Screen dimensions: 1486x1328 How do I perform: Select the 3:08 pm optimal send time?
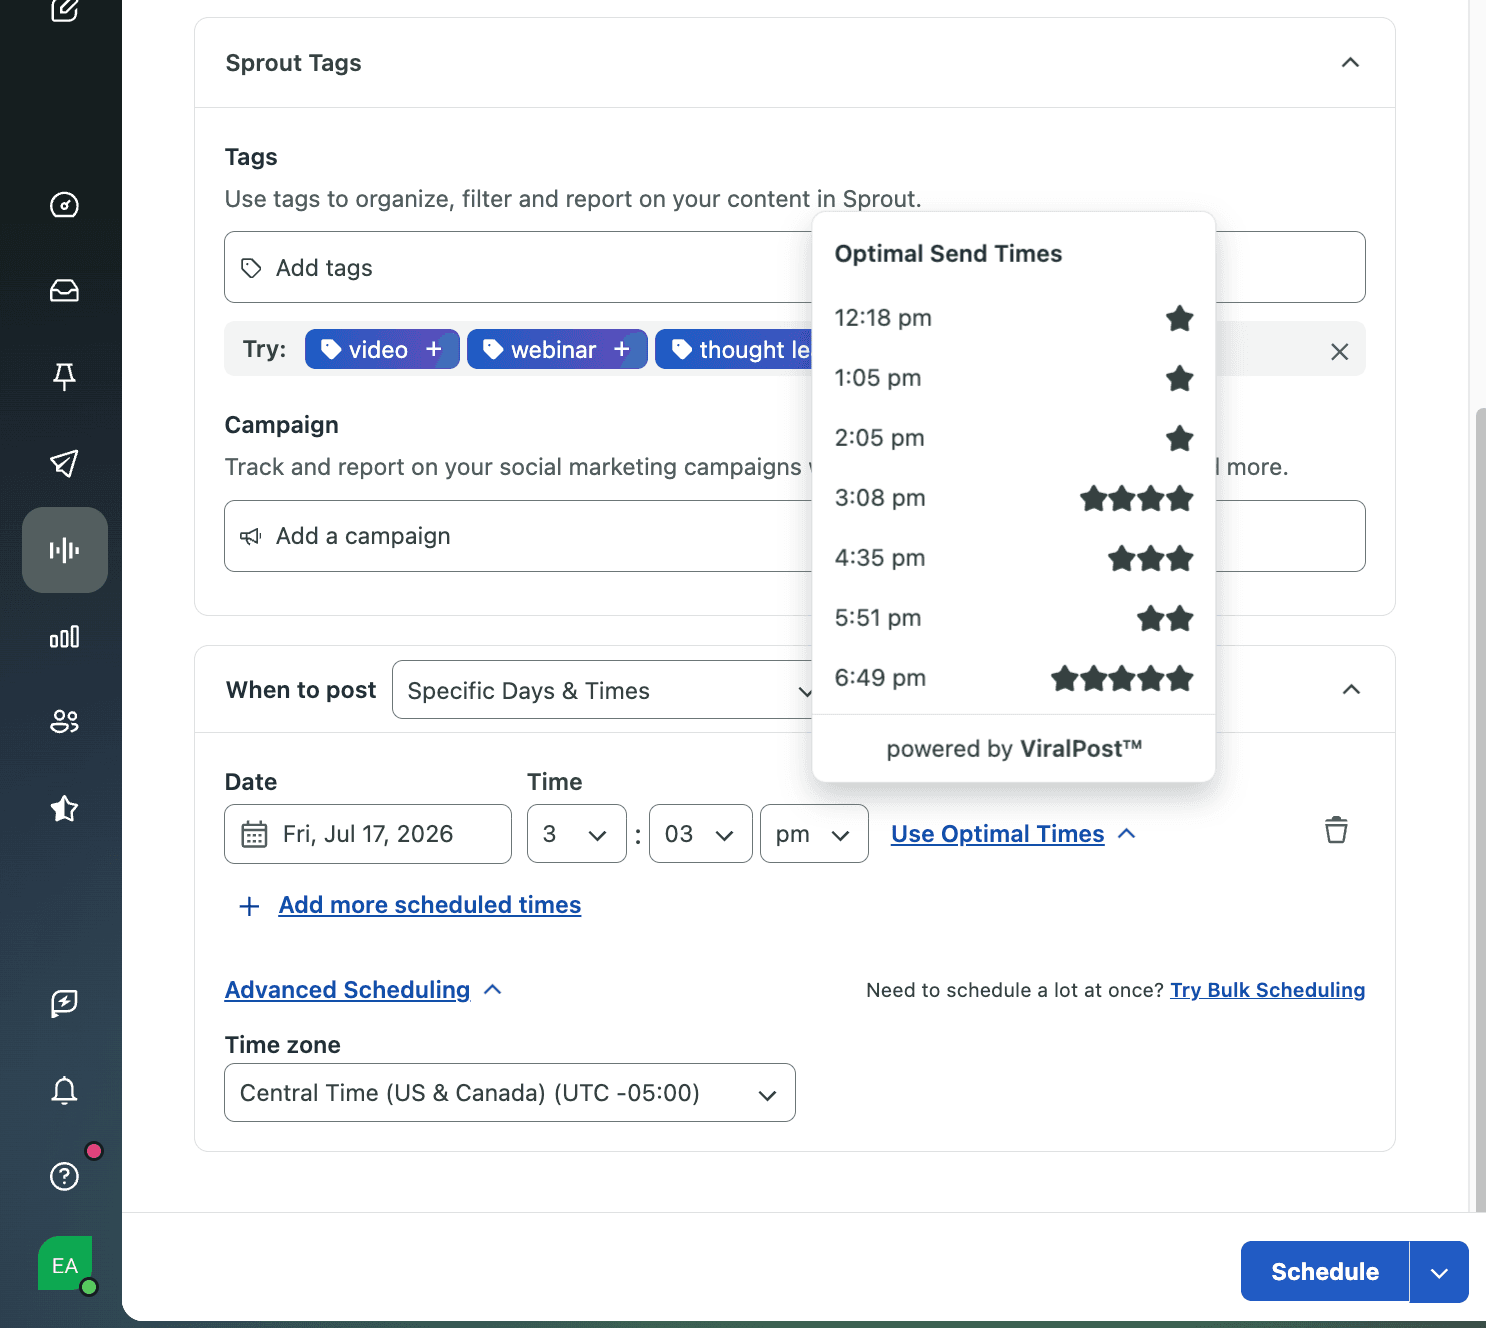click(1014, 498)
